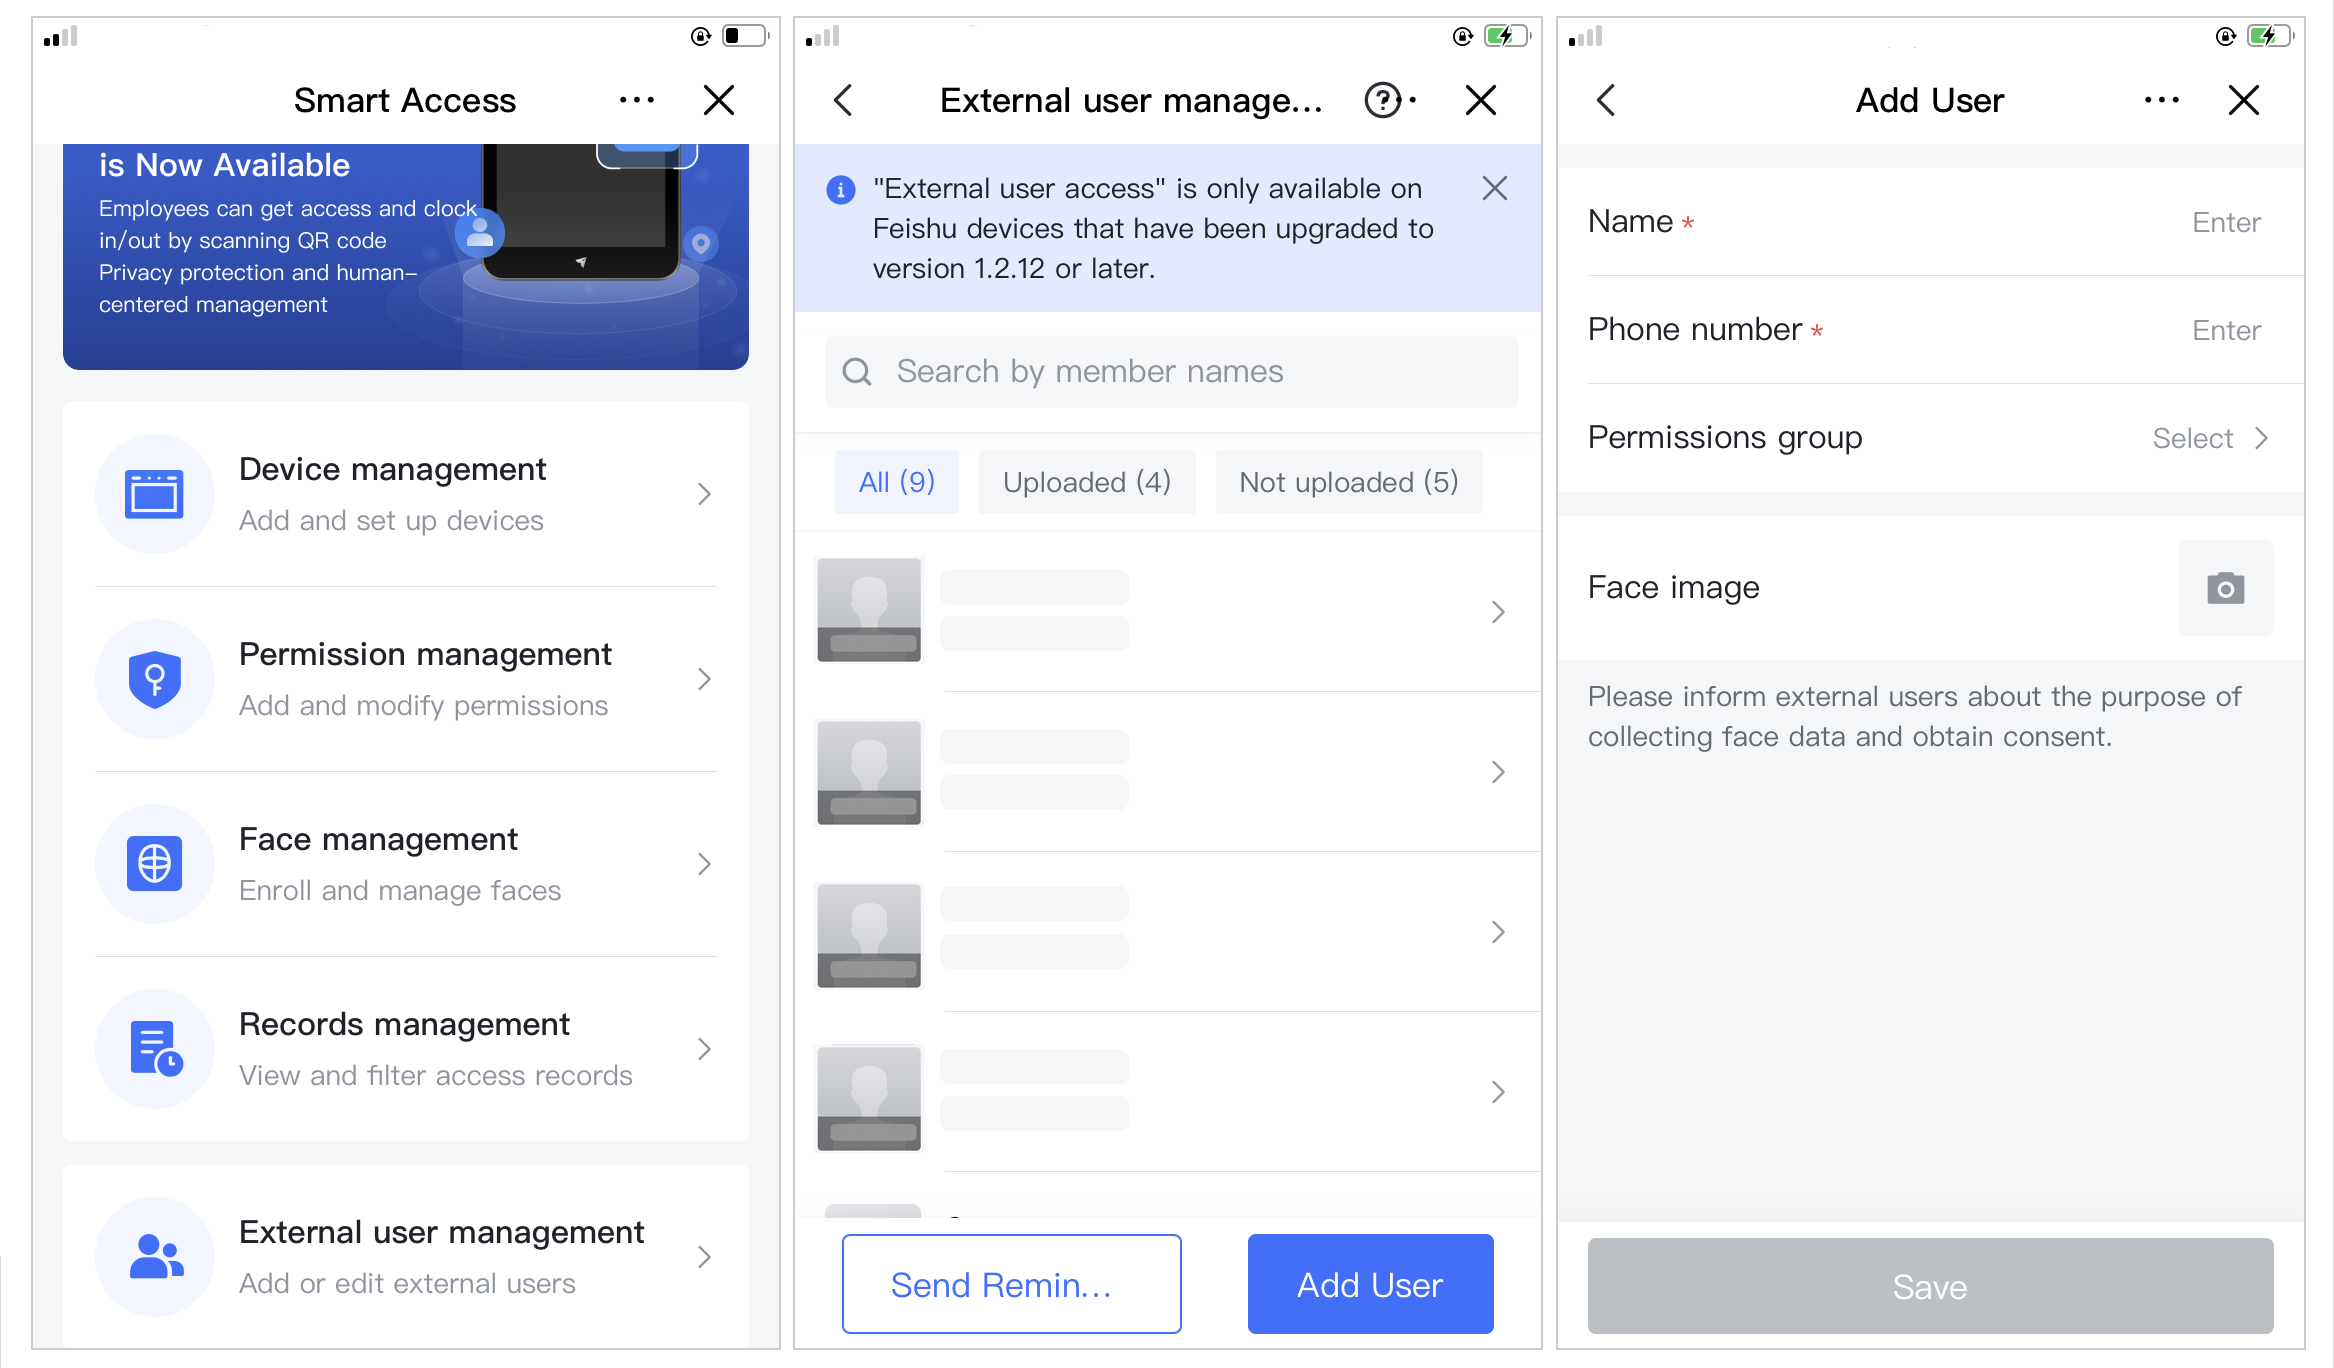
Task: Open Records management to view access records
Action: (405, 1048)
